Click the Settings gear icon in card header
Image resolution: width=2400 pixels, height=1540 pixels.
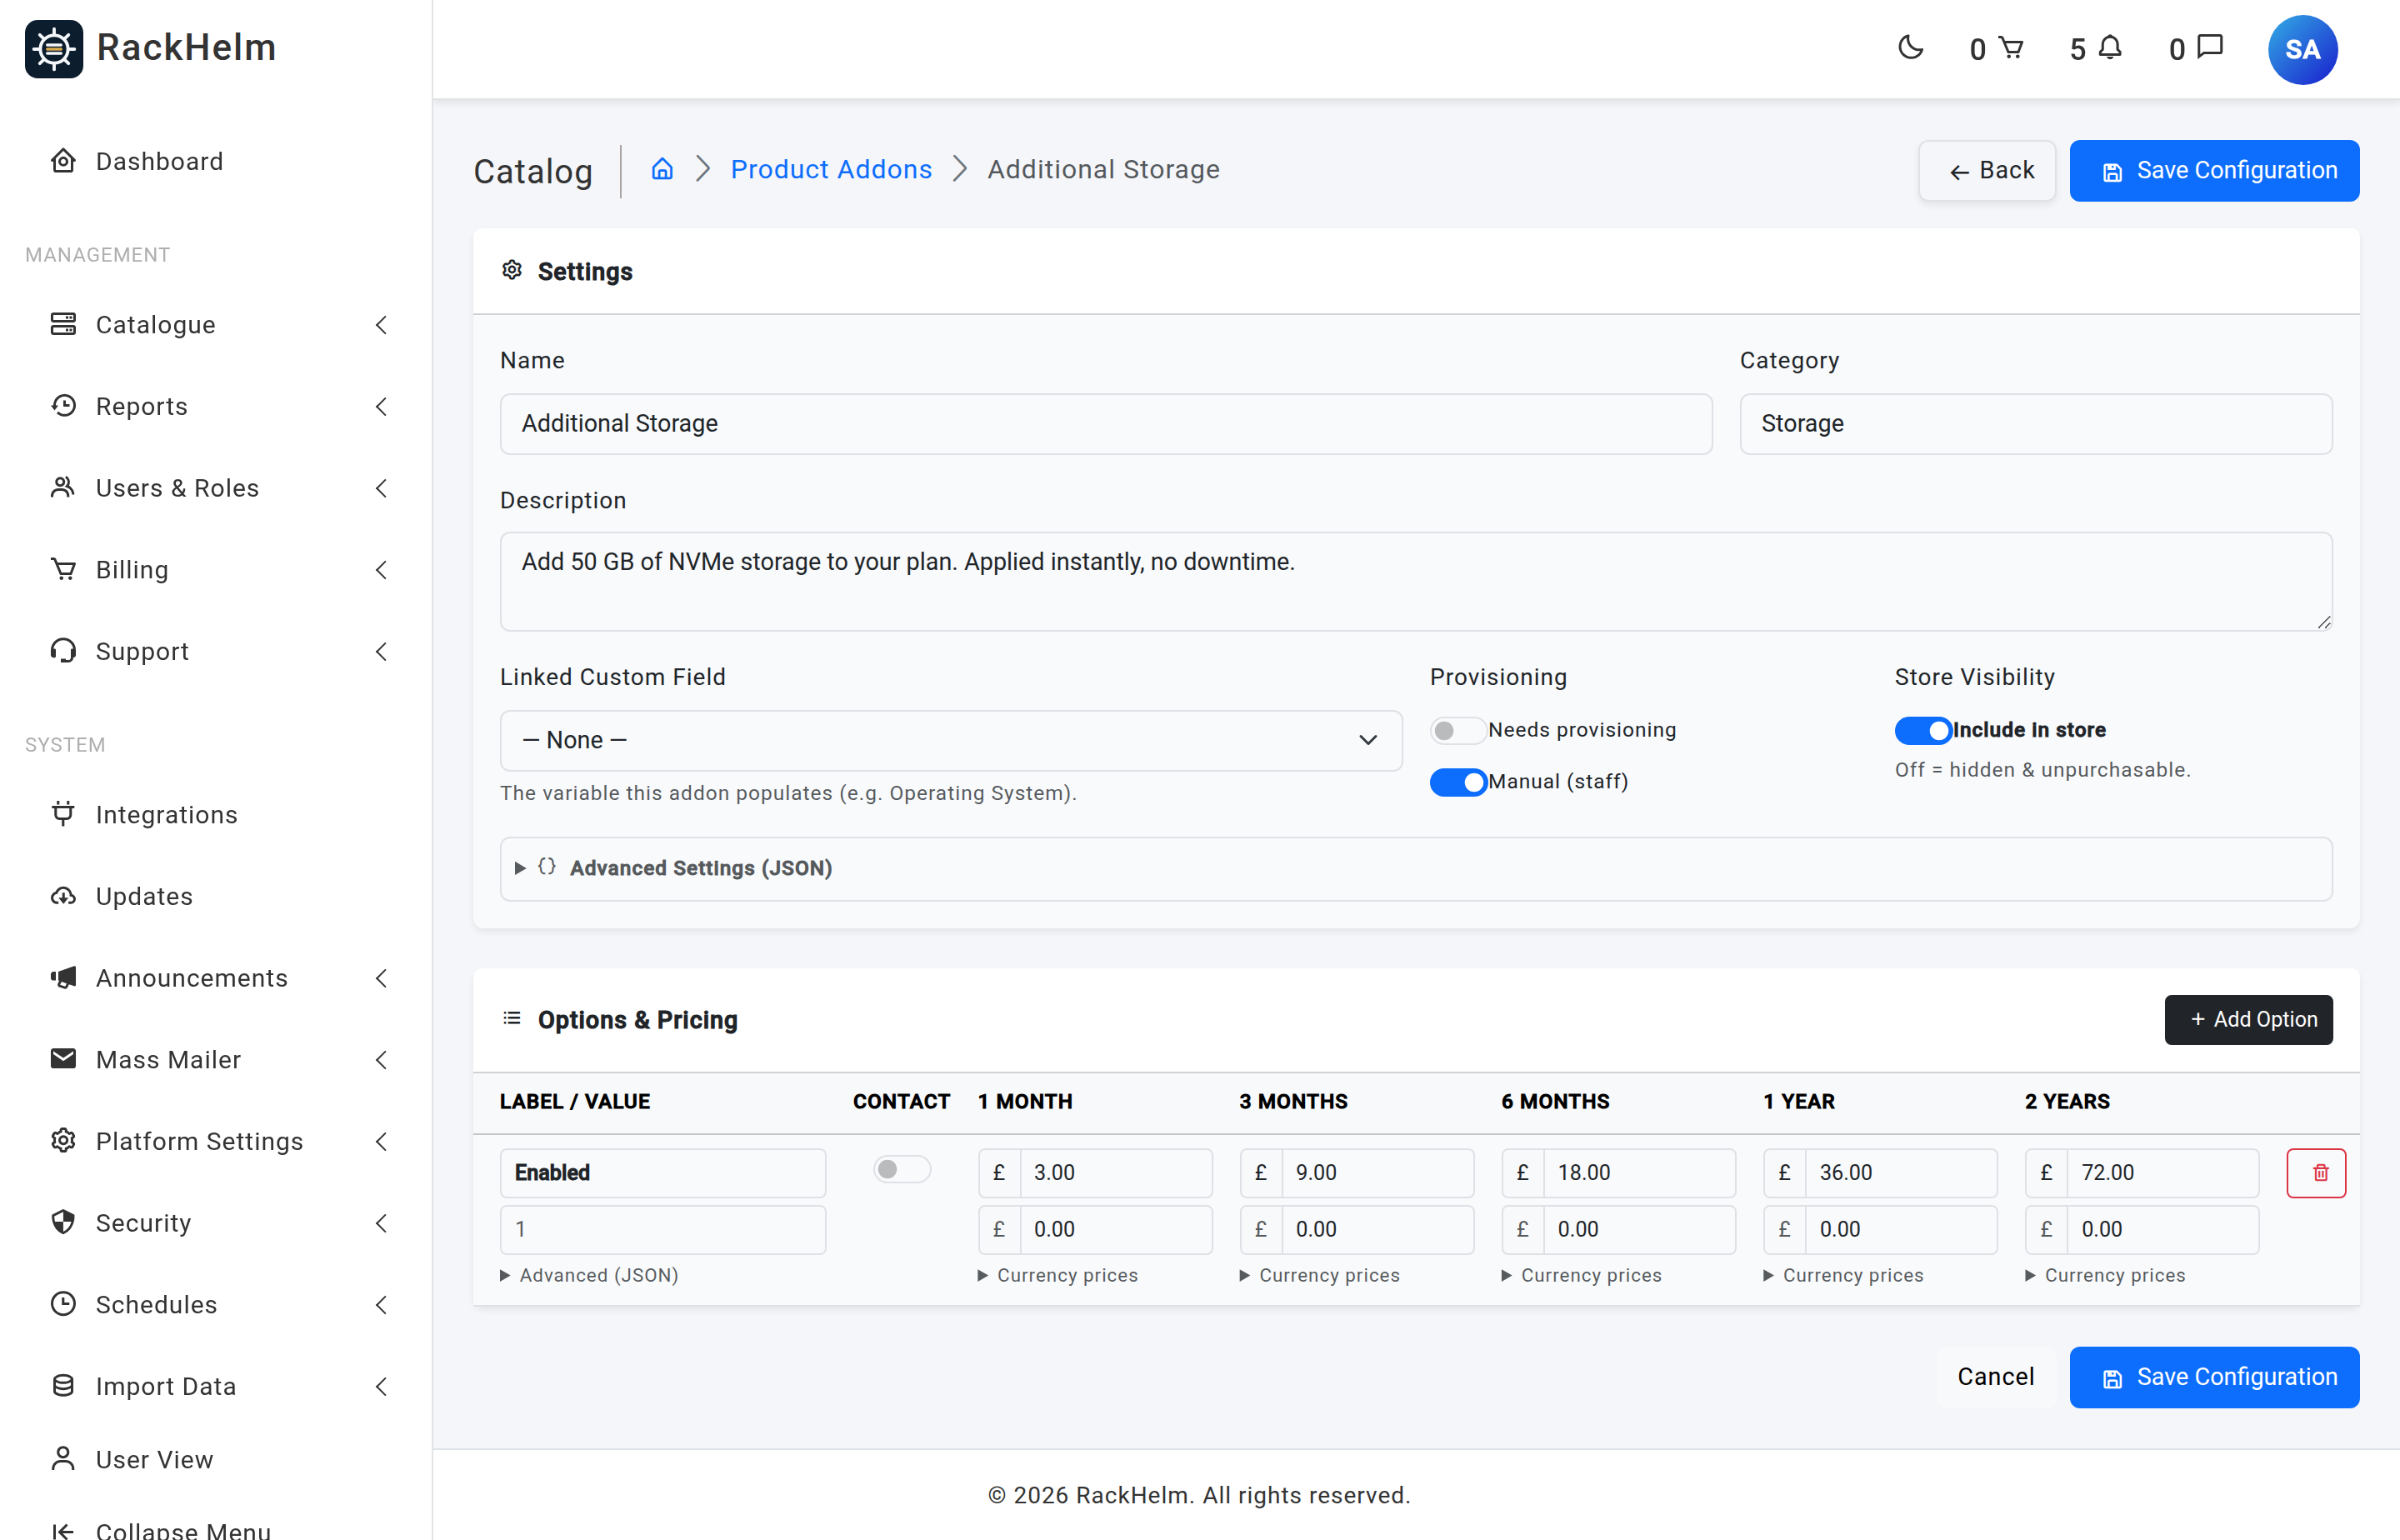point(512,270)
